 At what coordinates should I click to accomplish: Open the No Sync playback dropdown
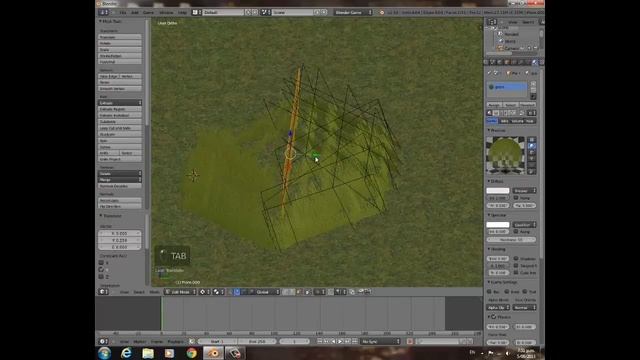(x=380, y=341)
